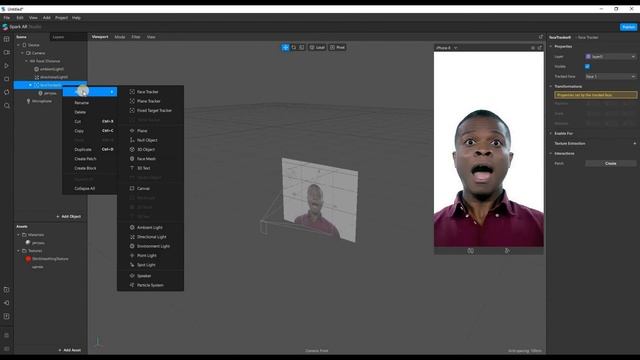Click the upload export icon in lower sidebar
This screenshot has width=640, height=360.
click(x=7, y=316)
